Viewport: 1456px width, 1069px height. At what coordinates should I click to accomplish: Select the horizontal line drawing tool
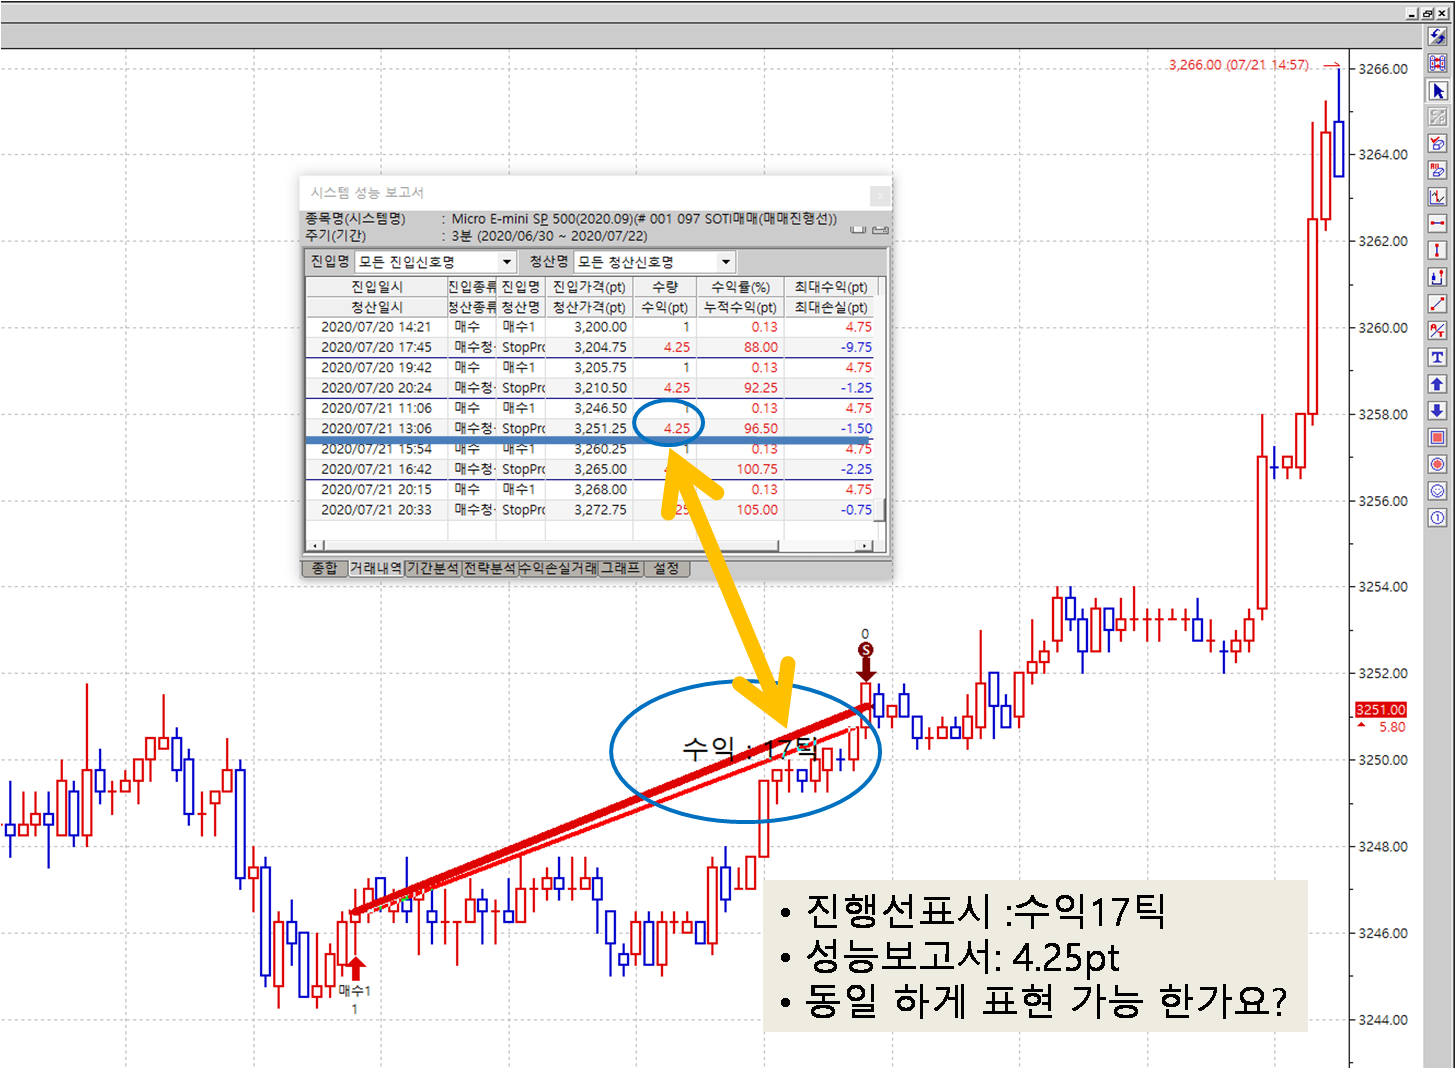pos(1437,223)
